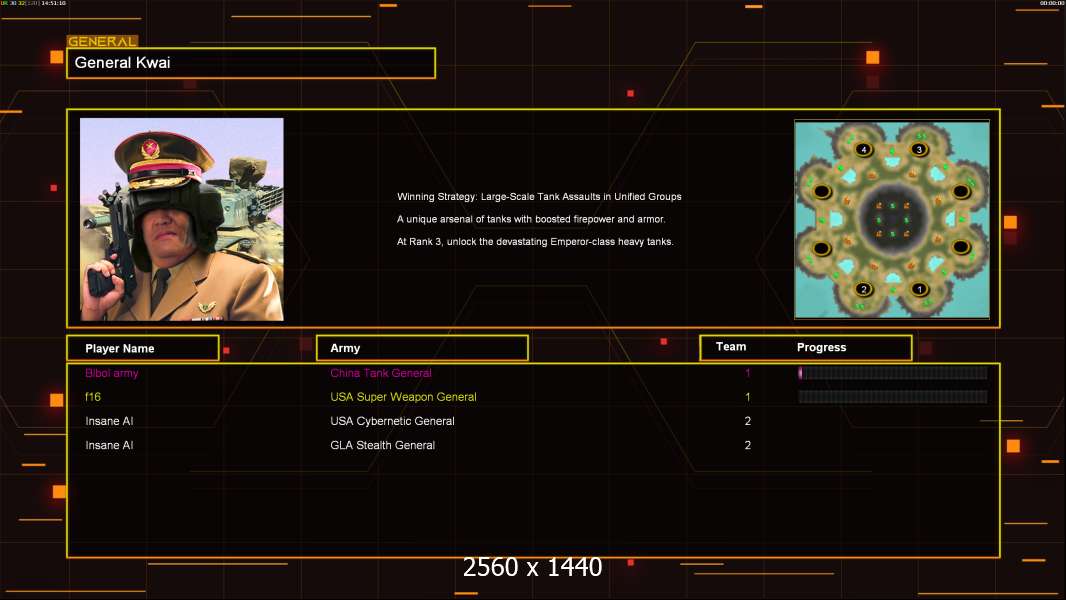Click USA Super Weapon General entry
1066x600 pixels.
[x=403, y=397]
